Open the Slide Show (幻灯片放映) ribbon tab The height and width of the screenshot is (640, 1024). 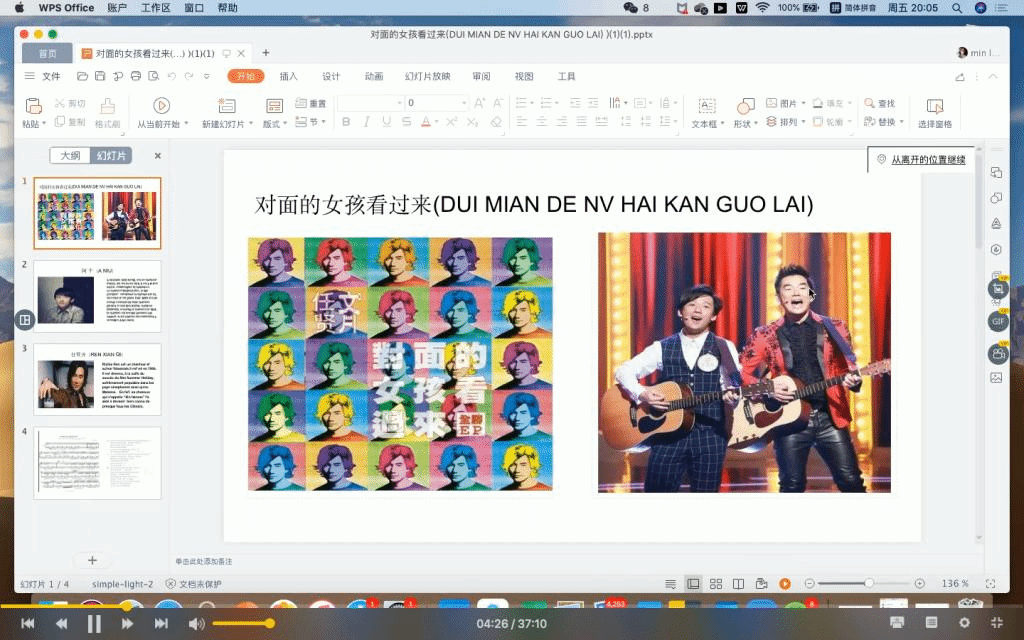428,76
